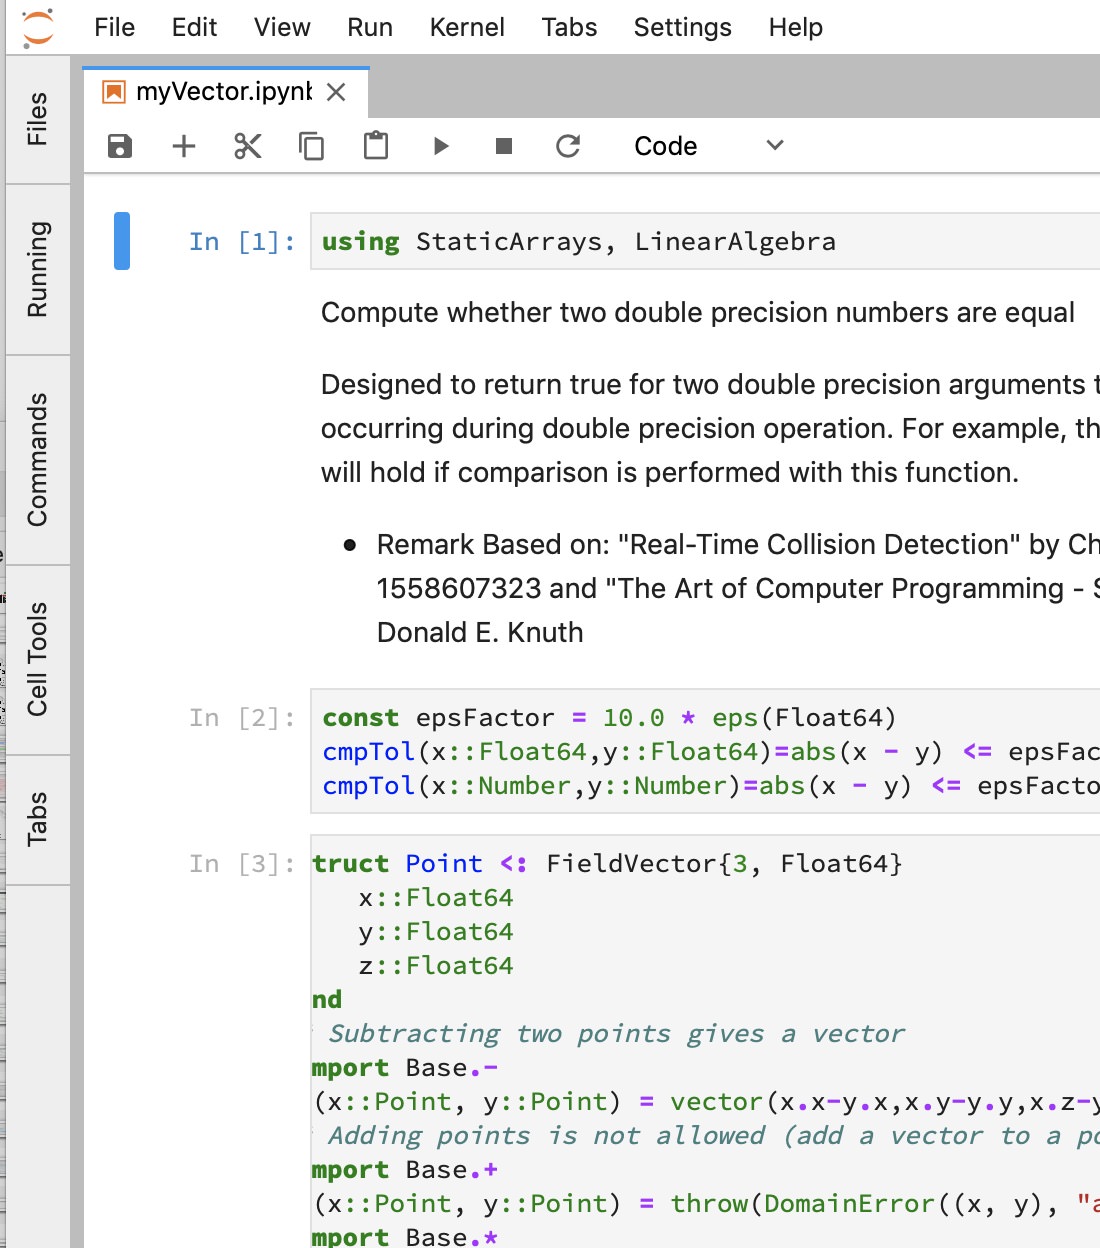Viewport: 1100px width, 1248px height.
Task: Open the Cell Tools sidebar panel
Action: coord(38,660)
